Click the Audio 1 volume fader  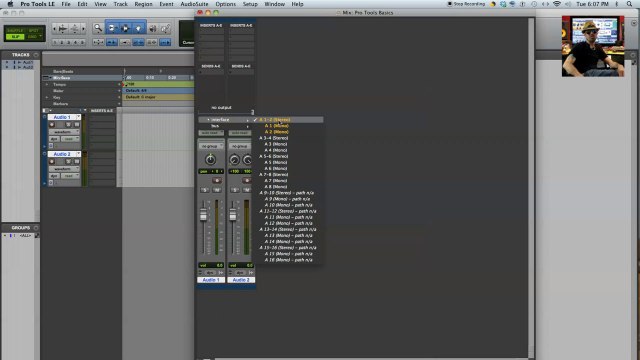pyautogui.click(x=203, y=215)
